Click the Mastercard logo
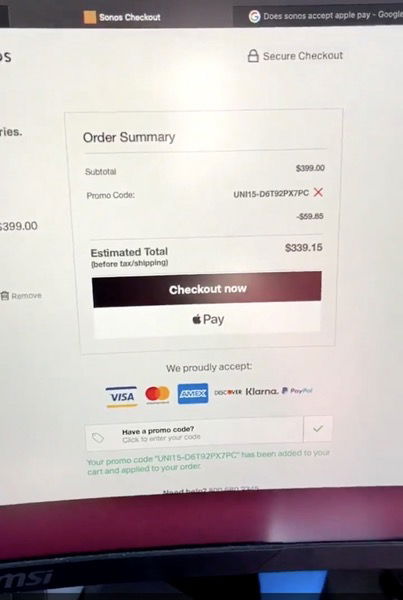 157,394
